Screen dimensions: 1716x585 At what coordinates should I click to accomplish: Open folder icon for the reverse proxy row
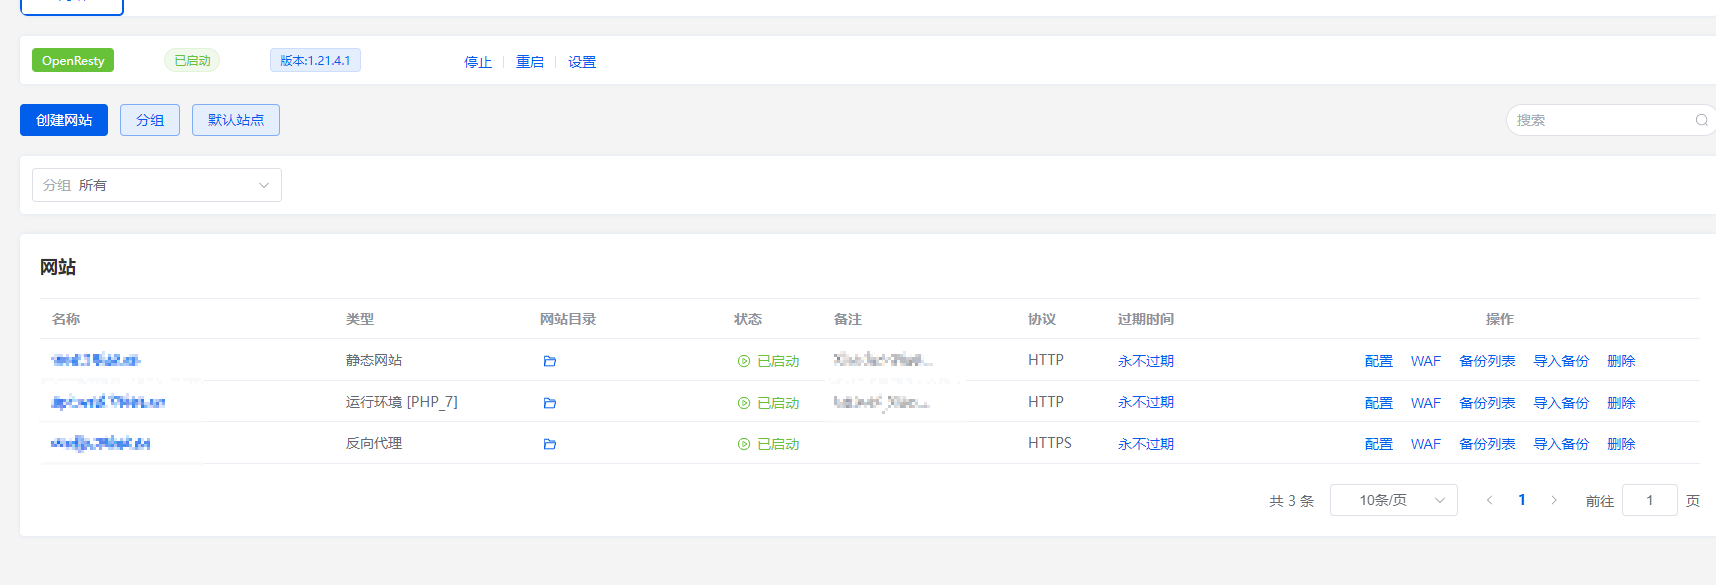[x=549, y=444]
